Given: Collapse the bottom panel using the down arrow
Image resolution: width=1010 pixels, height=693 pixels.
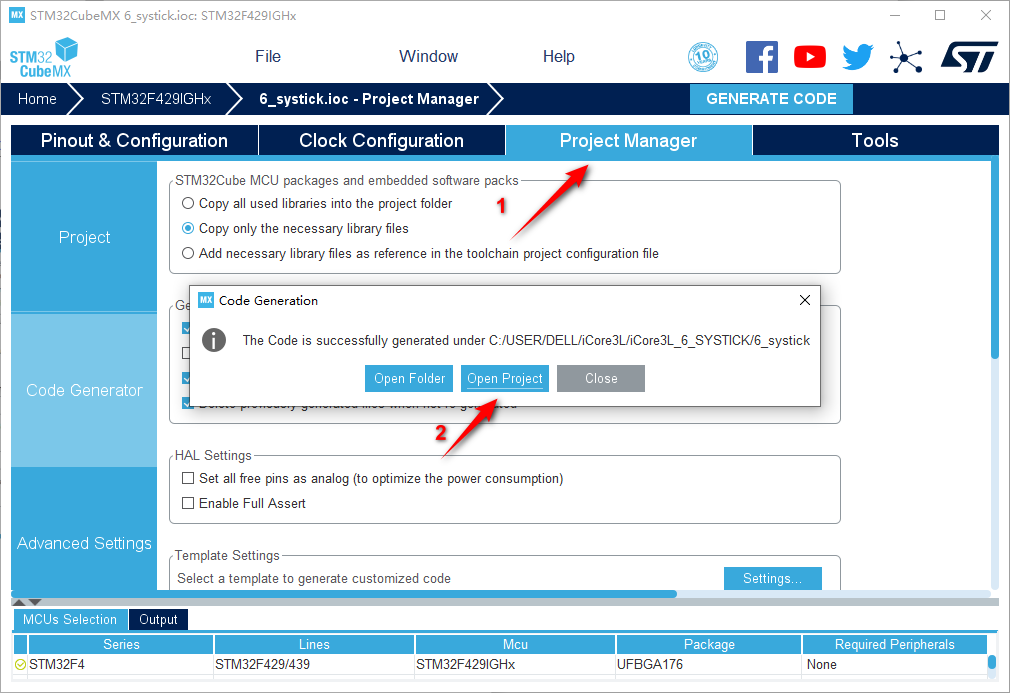Looking at the screenshot, I should point(34,602).
